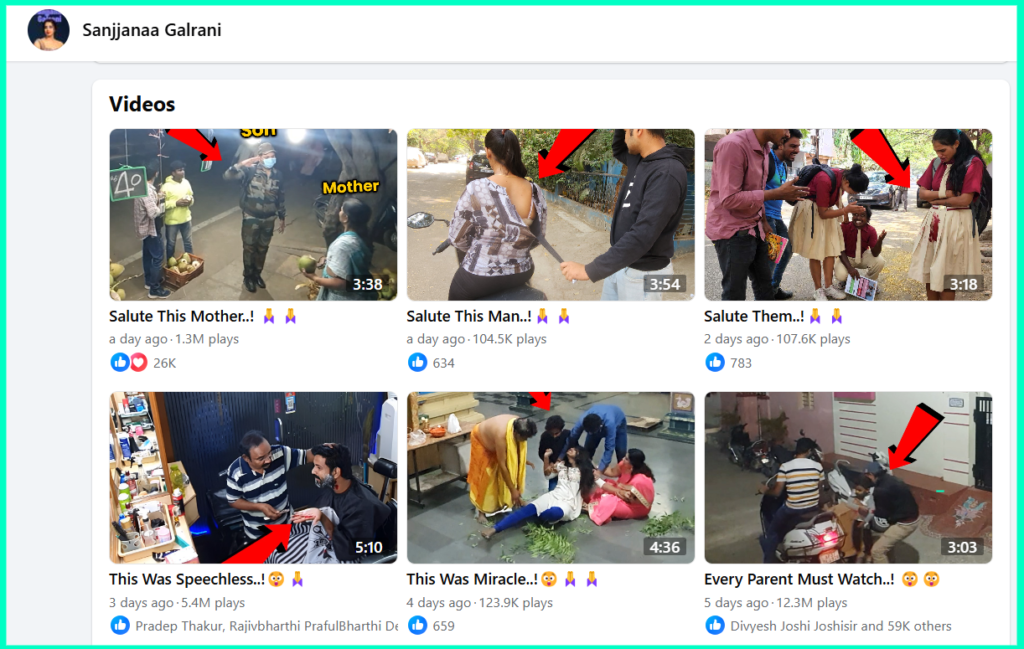
Task: View the 26K reactions count
Action: pyautogui.click(x=165, y=363)
